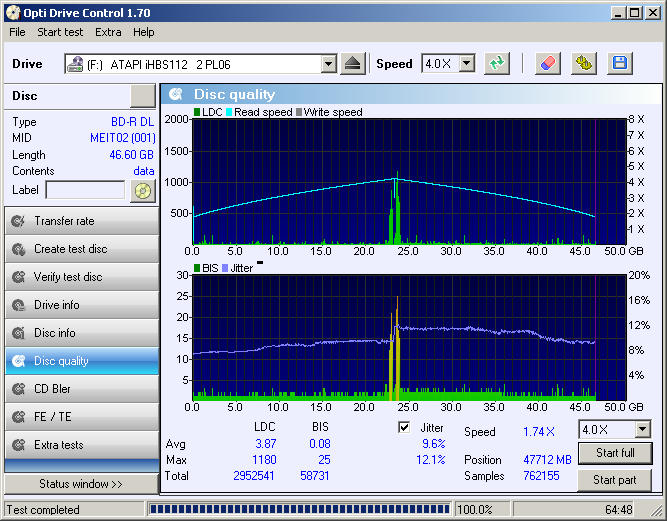This screenshot has width=667, height=521.
Task: Click the floppy save icon
Action: pos(620,64)
